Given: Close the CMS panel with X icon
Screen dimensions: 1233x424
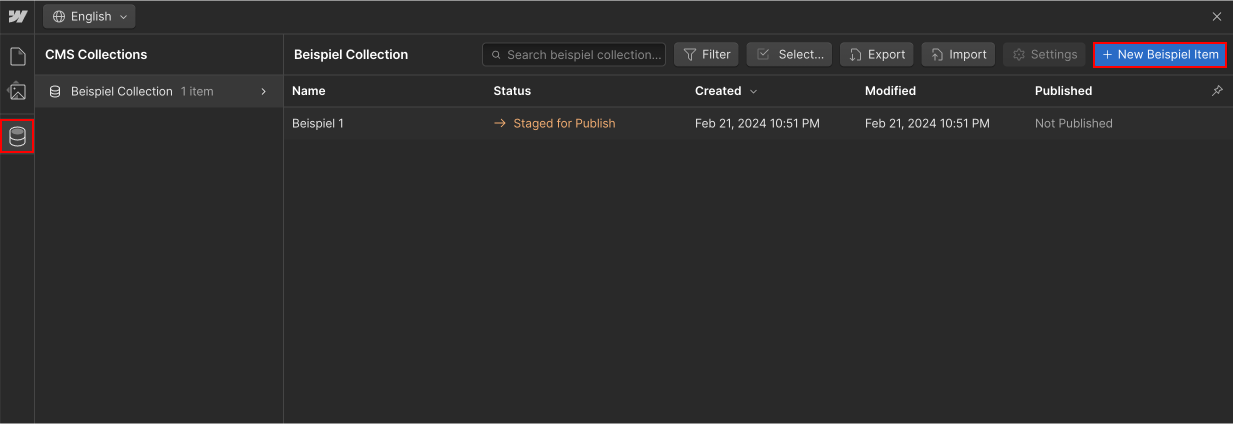Looking at the screenshot, I should coord(1217,16).
